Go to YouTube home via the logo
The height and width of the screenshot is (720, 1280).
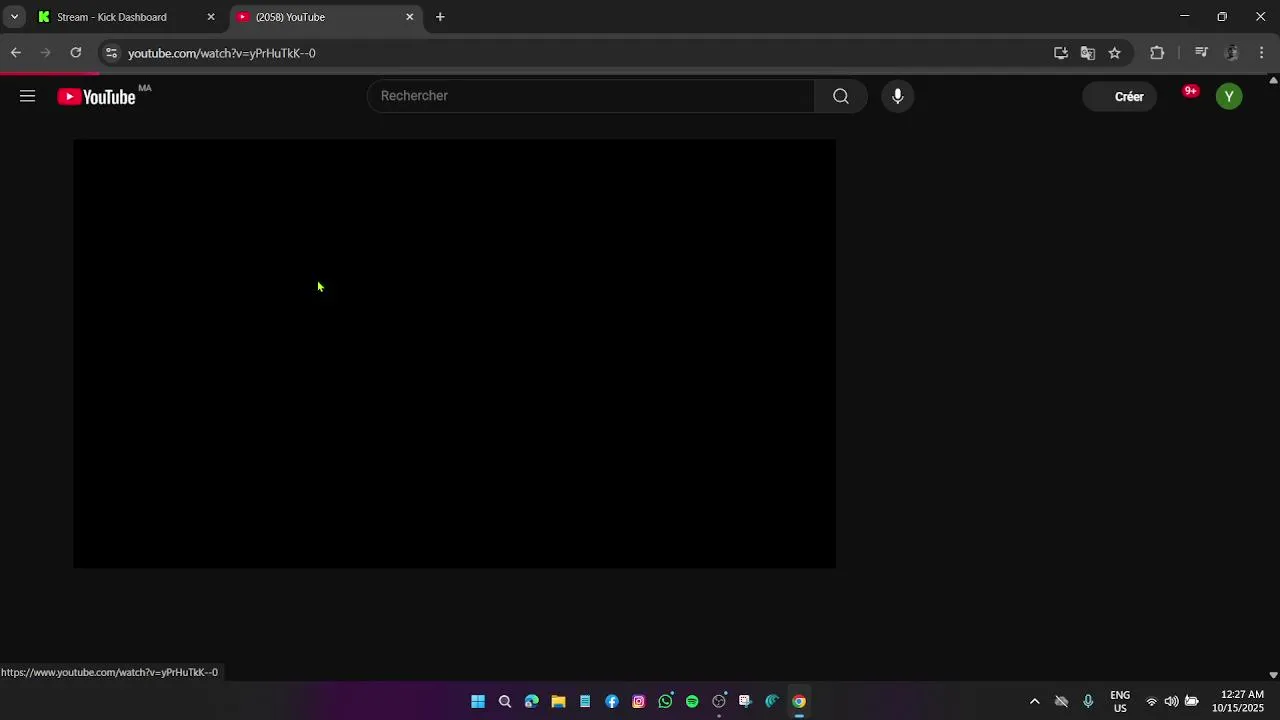point(96,96)
